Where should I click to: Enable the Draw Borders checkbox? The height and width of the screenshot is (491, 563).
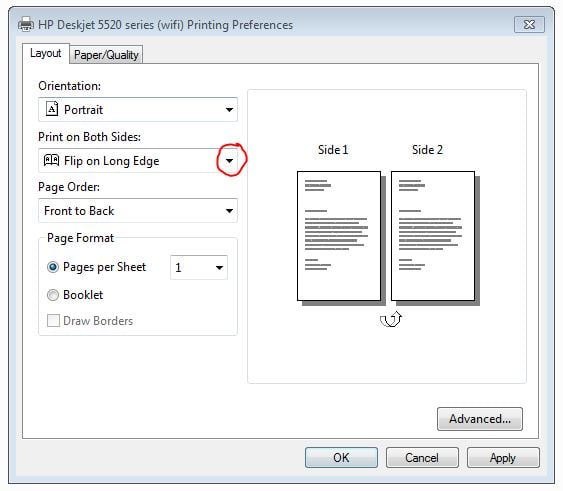pos(53,320)
